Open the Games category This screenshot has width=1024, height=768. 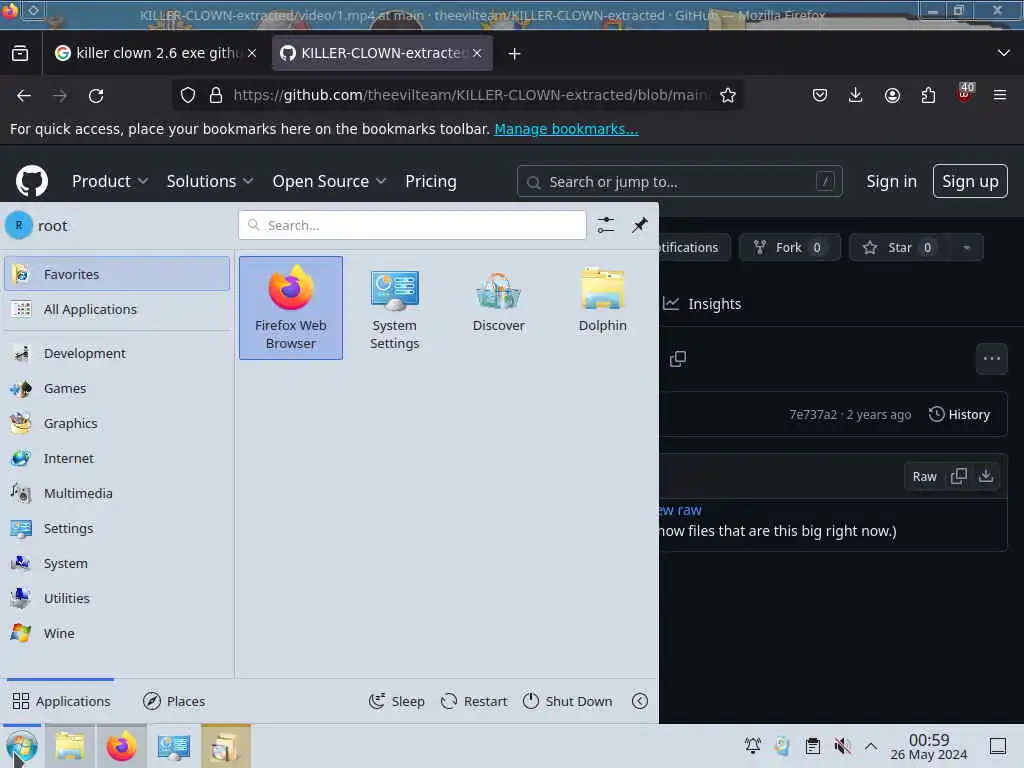117,389
